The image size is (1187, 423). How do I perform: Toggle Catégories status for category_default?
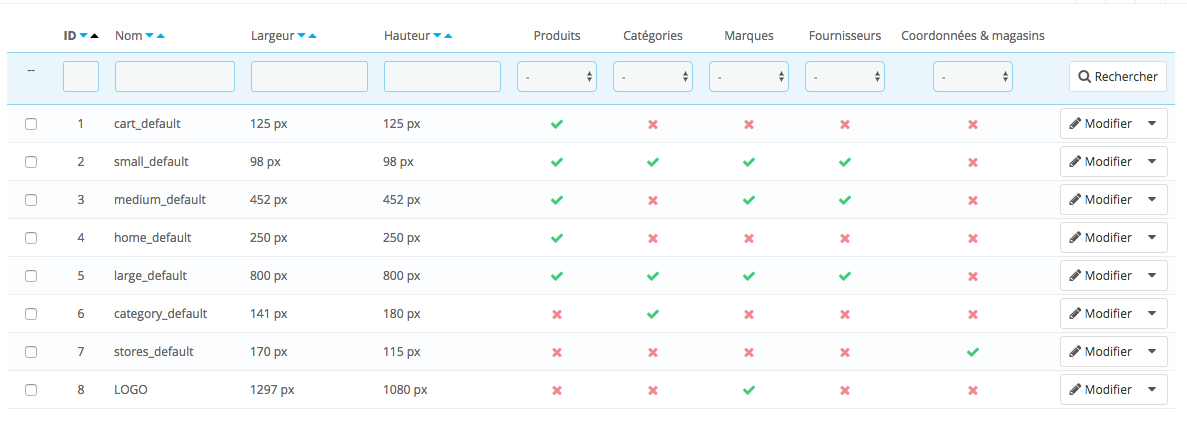(653, 314)
